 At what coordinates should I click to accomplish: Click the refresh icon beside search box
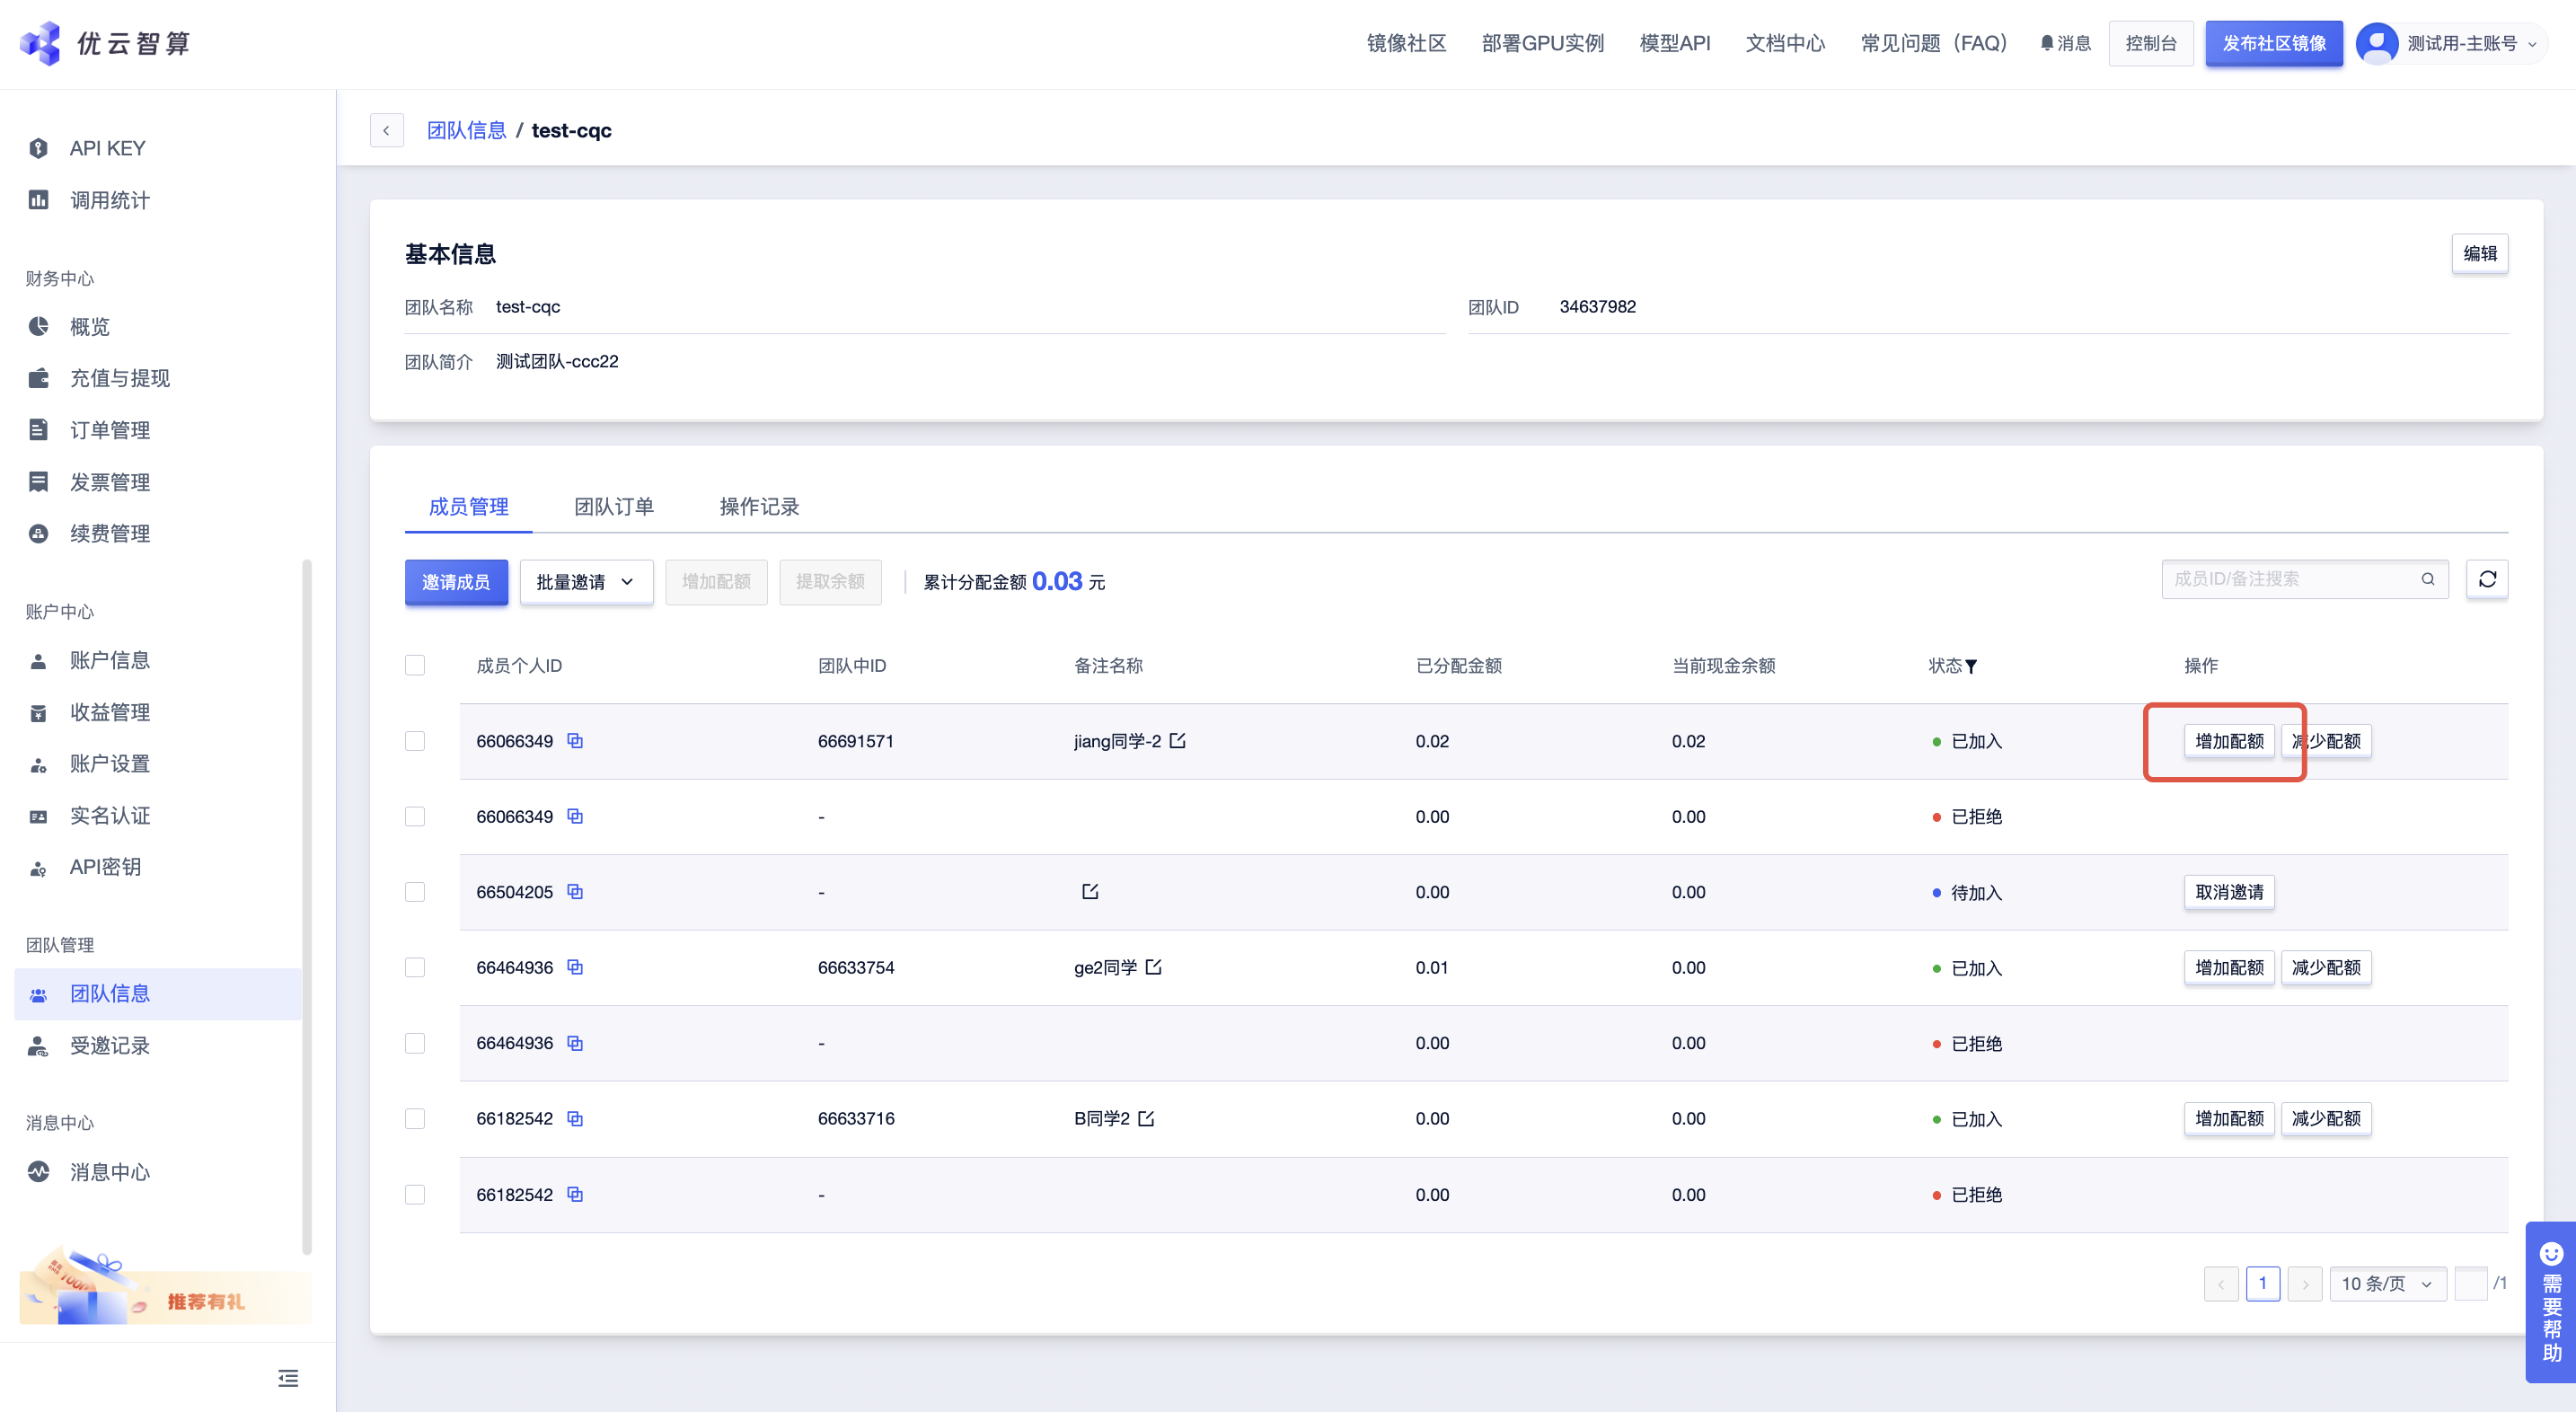[x=2487, y=579]
